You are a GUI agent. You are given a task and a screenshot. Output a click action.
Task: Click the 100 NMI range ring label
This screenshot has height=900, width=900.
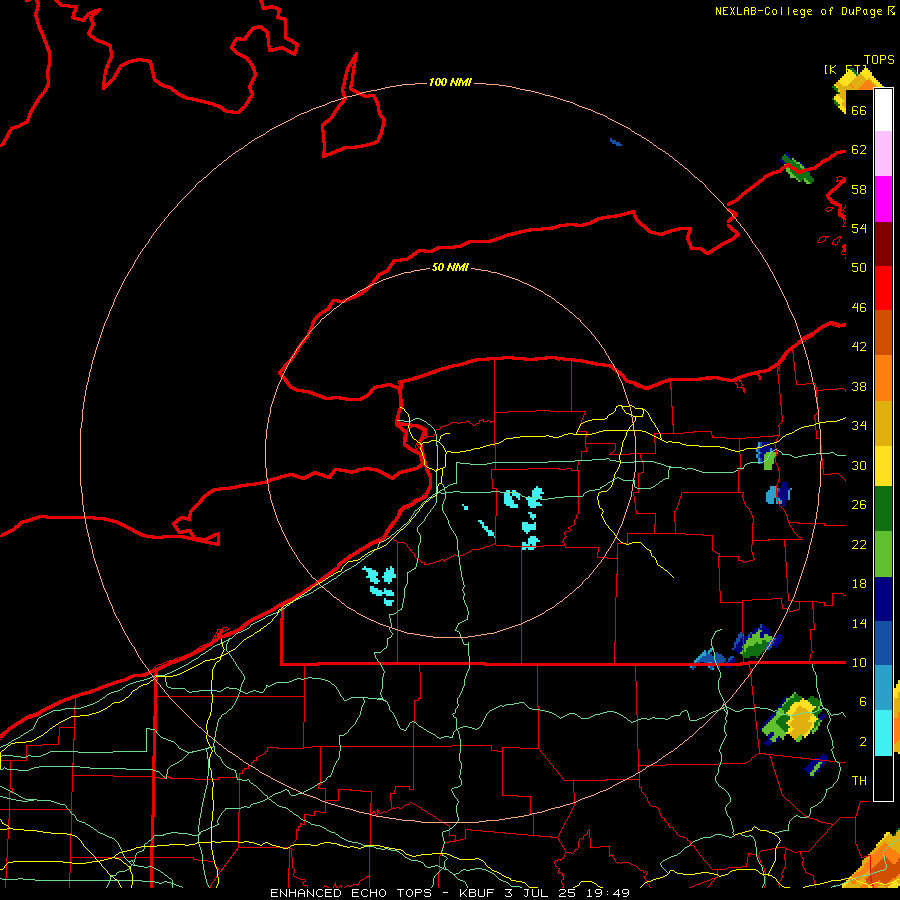(450, 82)
